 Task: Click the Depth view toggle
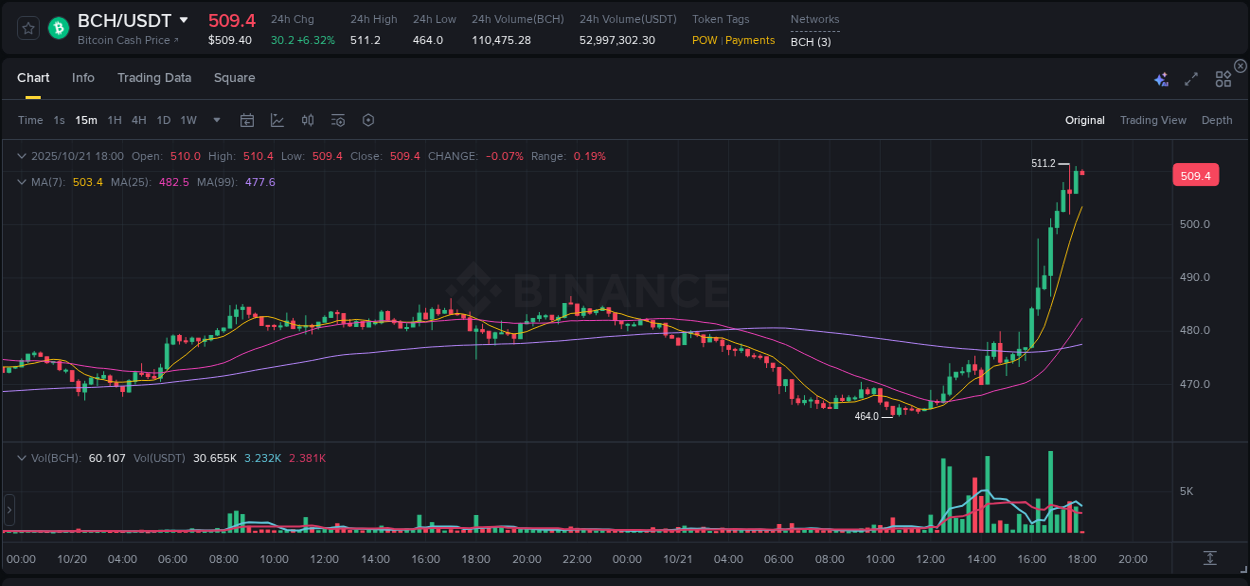pyautogui.click(x=1217, y=120)
